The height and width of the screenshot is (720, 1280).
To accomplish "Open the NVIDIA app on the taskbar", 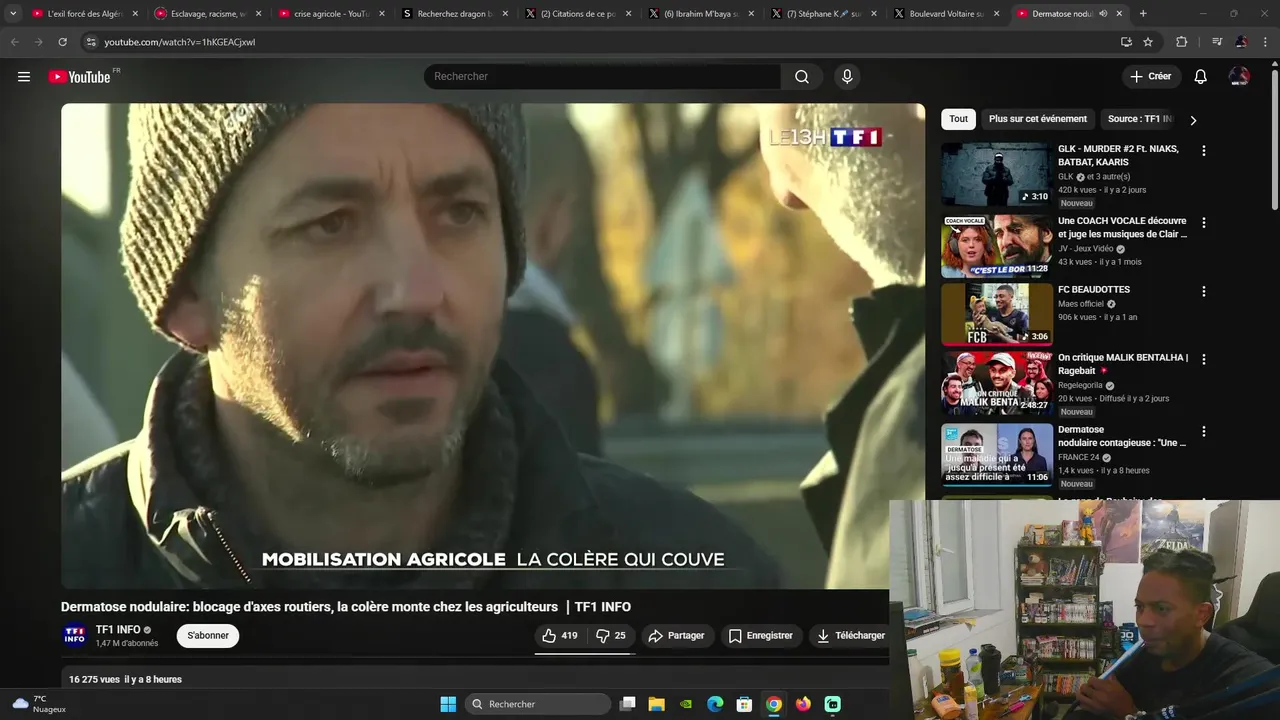I will pos(686,704).
